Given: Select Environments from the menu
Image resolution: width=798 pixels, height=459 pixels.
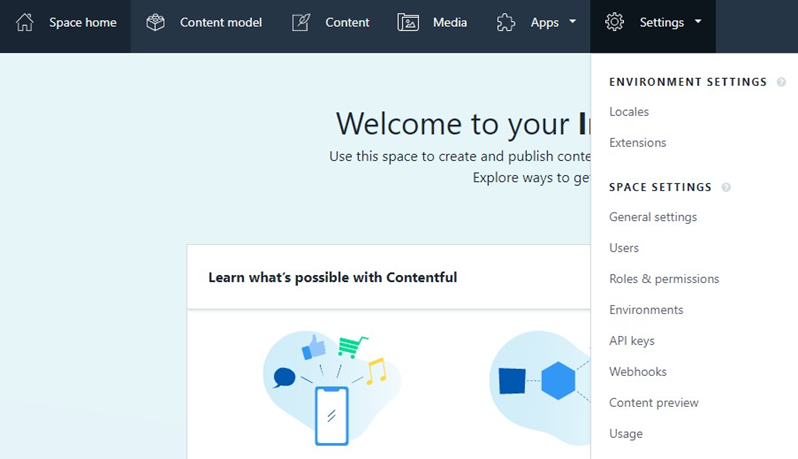Looking at the screenshot, I should 646,310.
